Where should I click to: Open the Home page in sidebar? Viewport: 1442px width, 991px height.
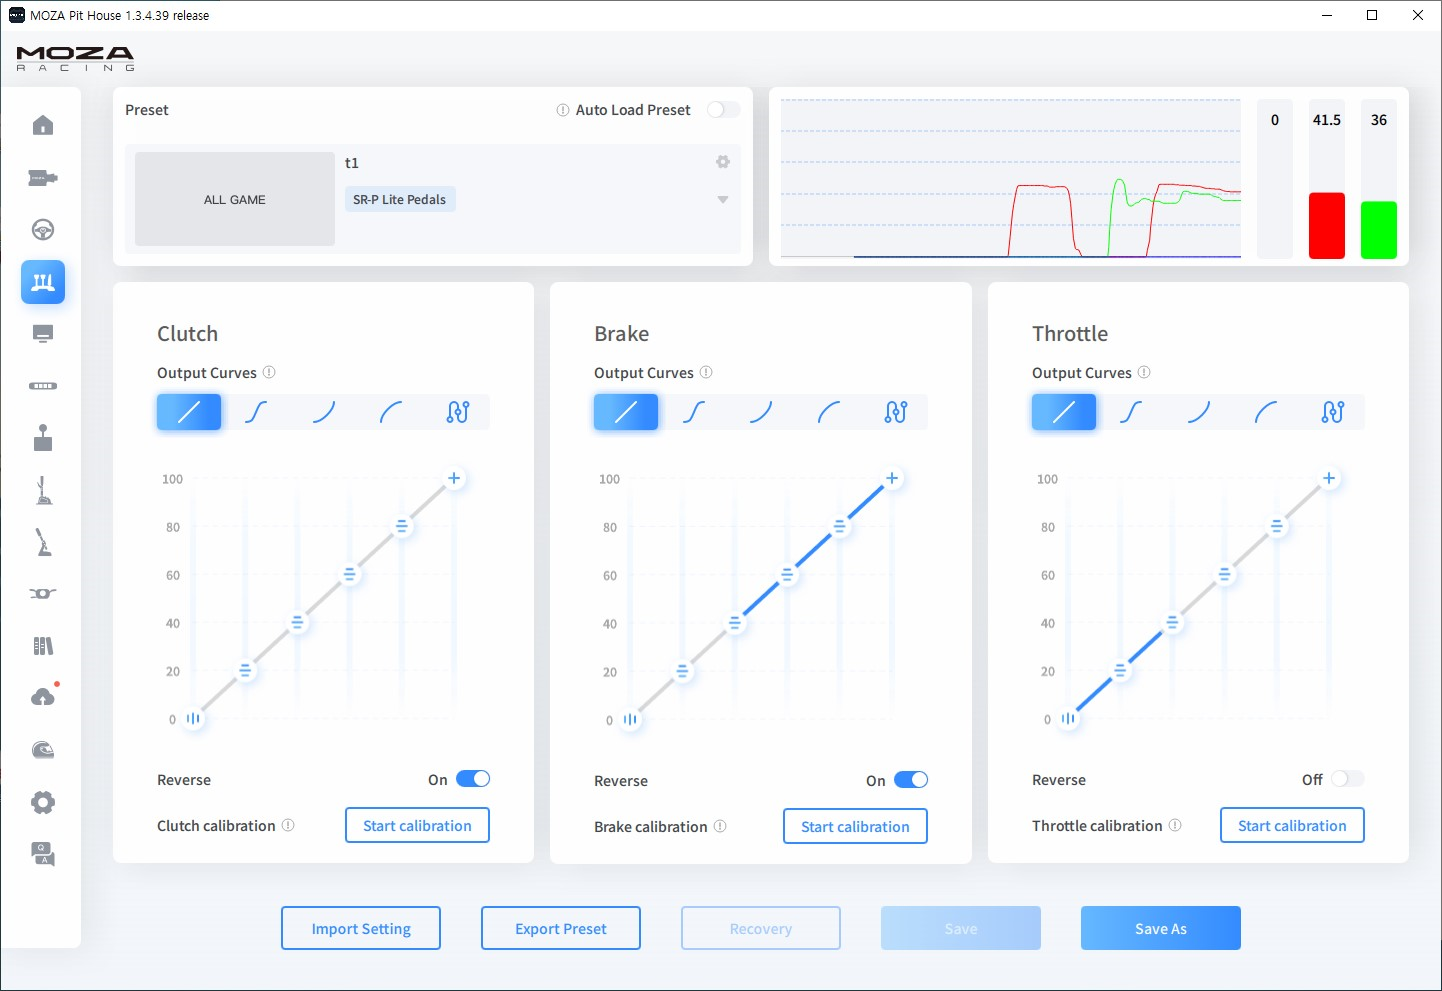tap(43, 125)
